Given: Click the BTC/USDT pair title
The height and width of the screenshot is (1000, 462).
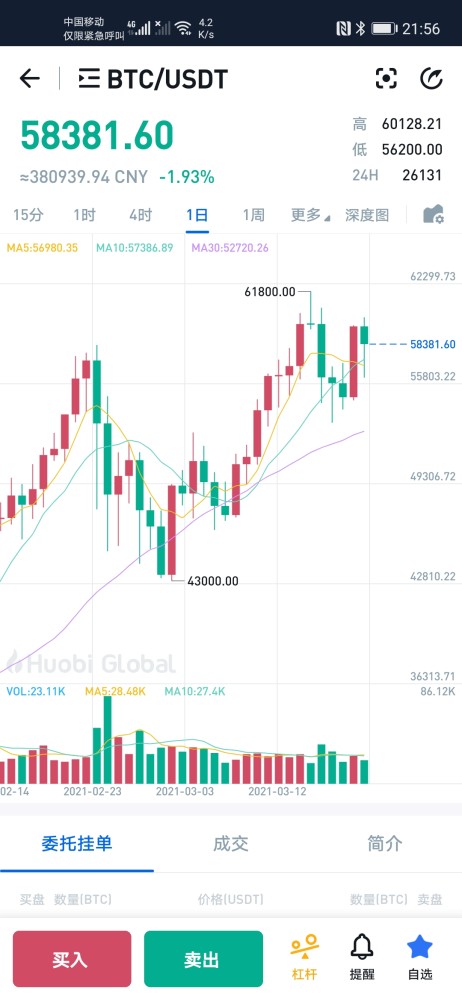Looking at the screenshot, I should (x=167, y=79).
